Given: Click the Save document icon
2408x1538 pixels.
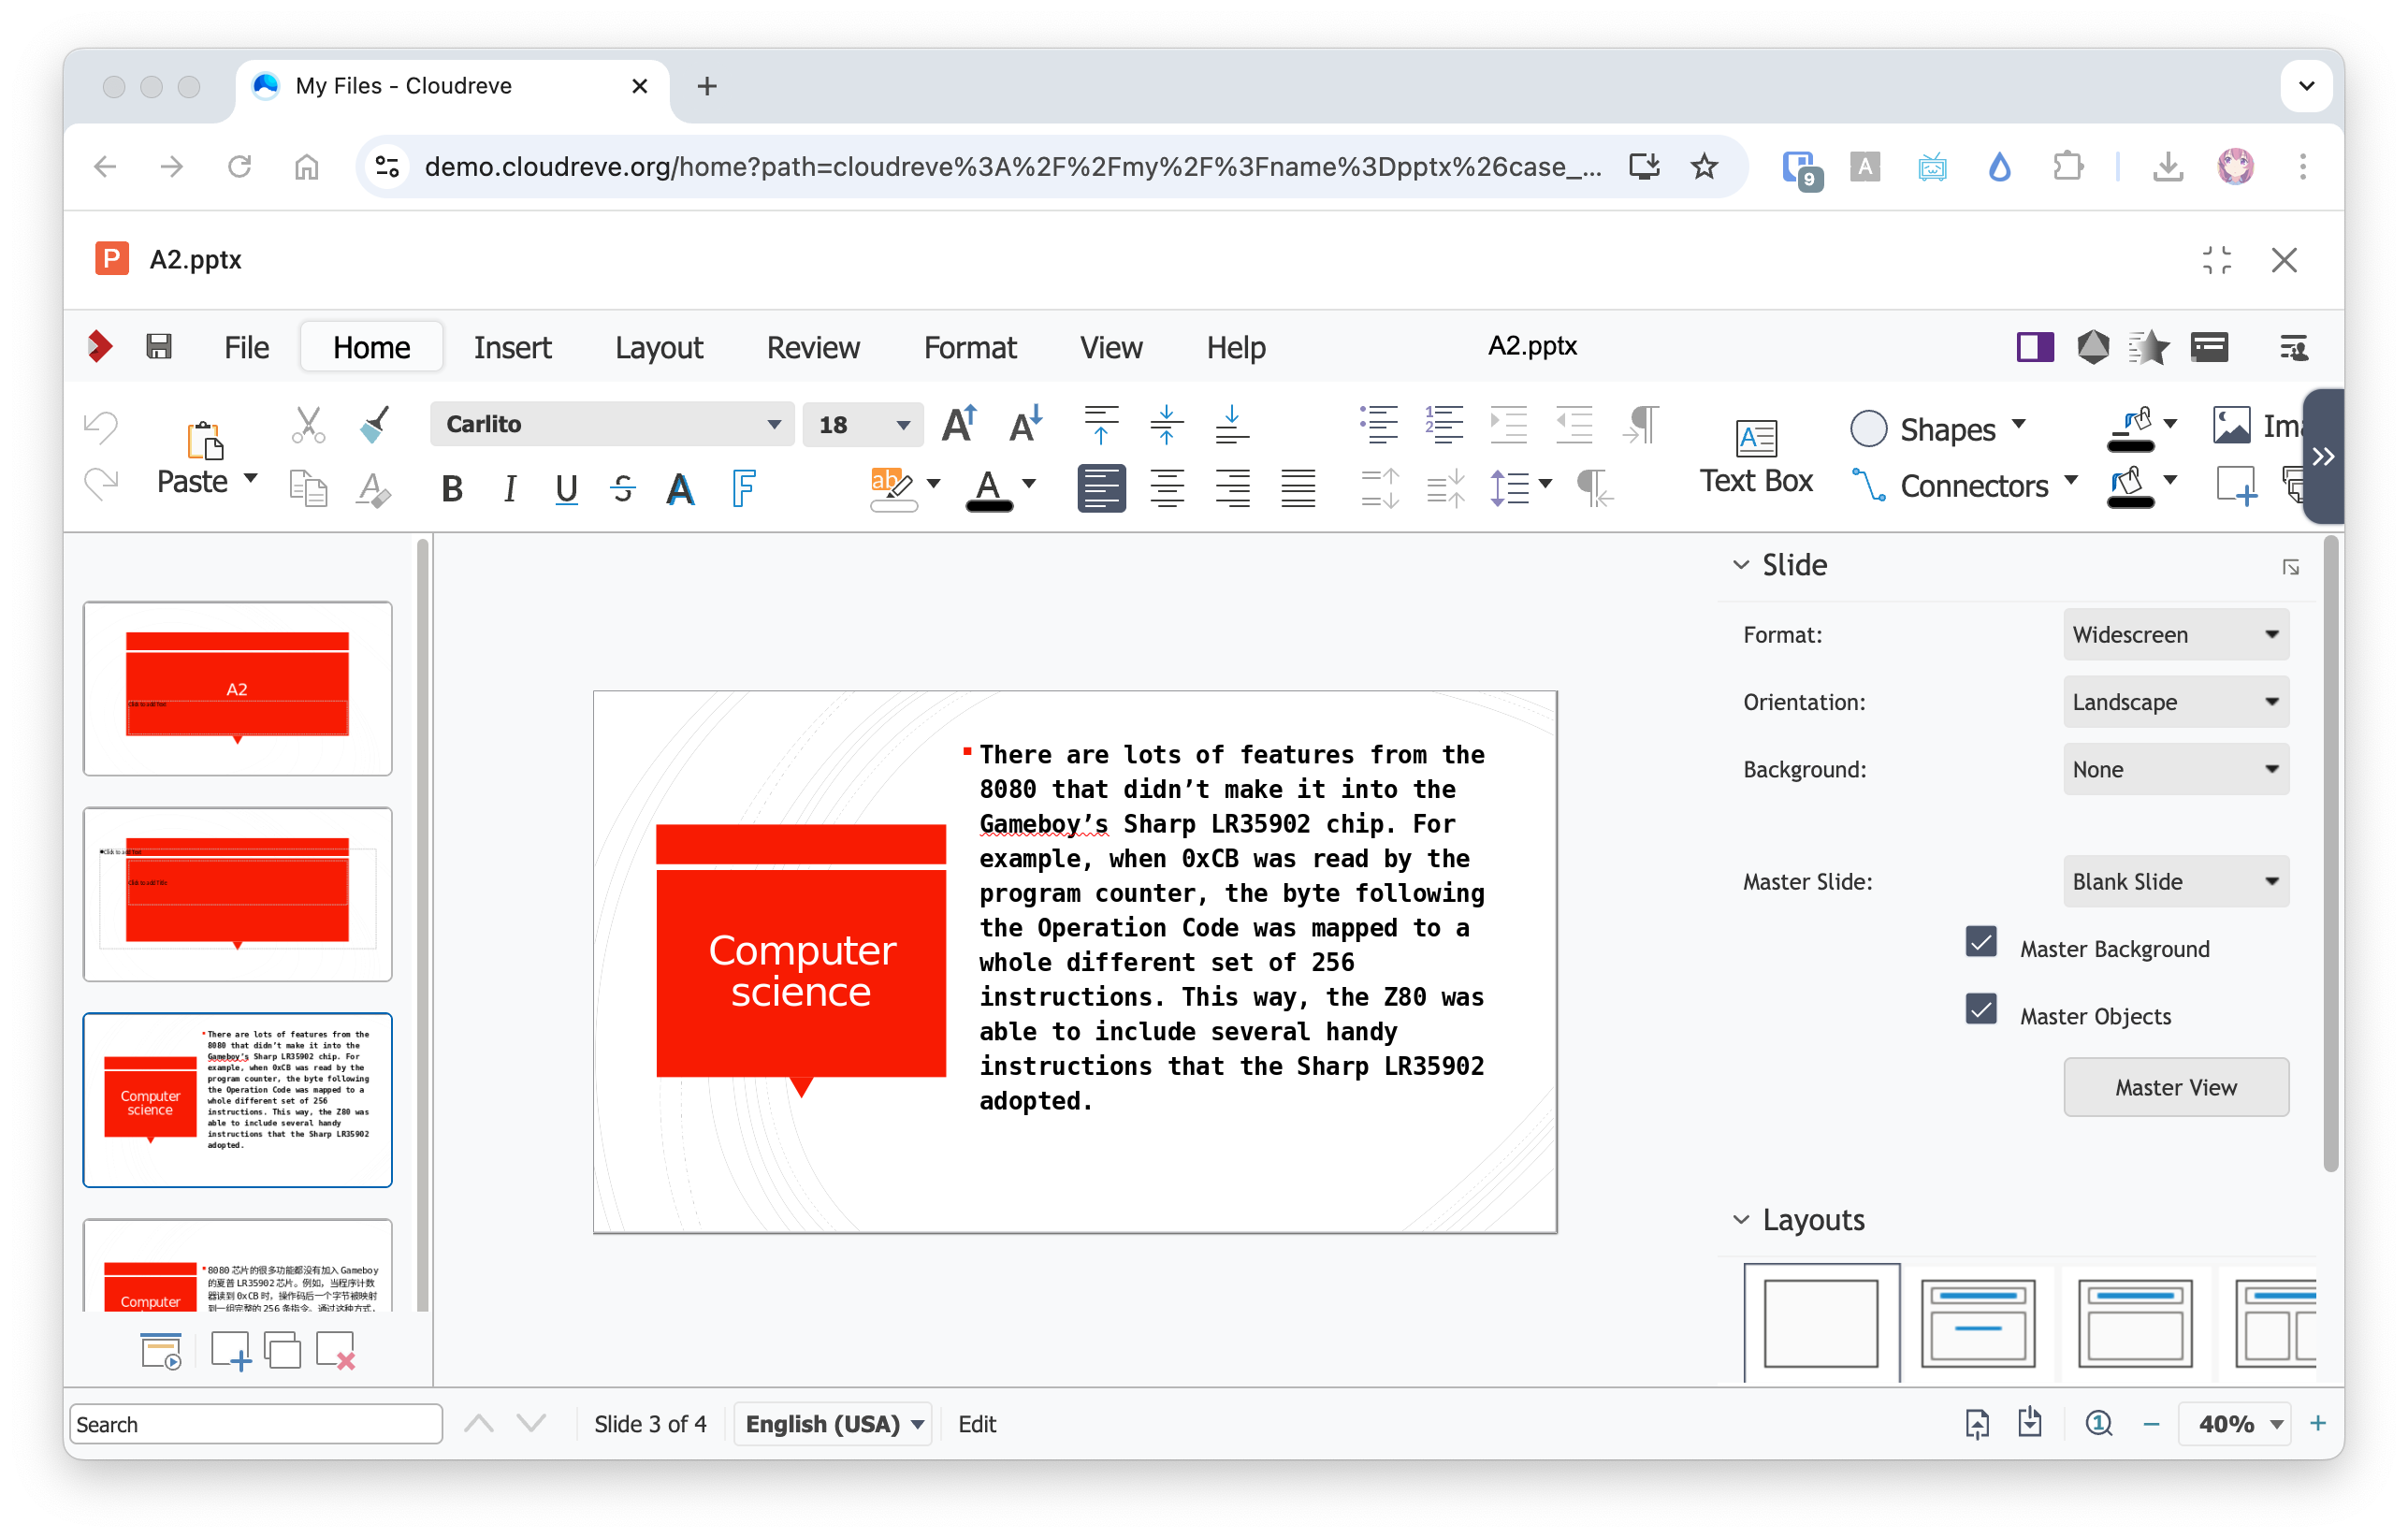Looking at the screenshot, I should point(159,347).
